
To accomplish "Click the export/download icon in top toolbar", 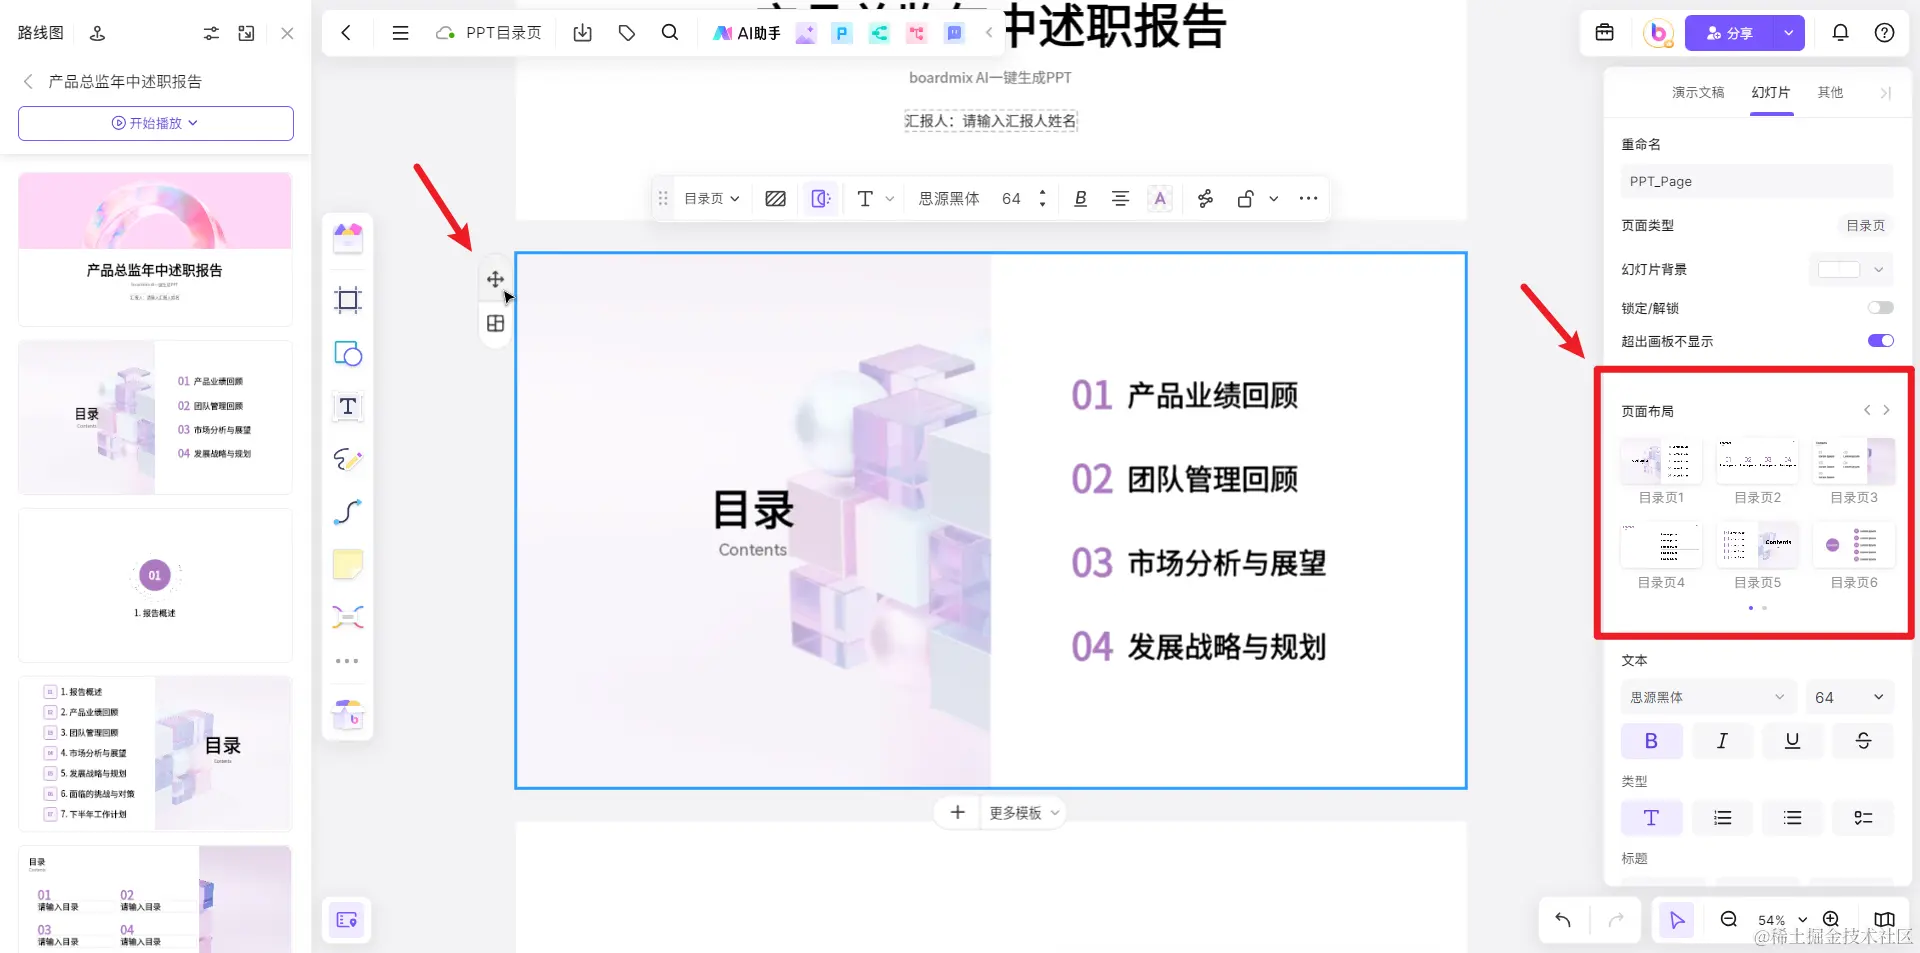I will (583, 33).
